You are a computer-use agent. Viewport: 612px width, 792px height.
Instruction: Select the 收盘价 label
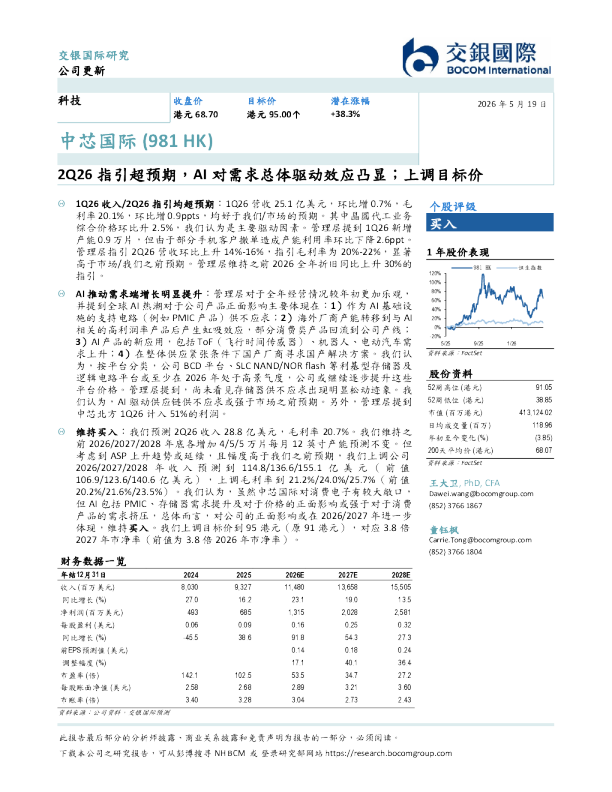[x=188, y=101]
